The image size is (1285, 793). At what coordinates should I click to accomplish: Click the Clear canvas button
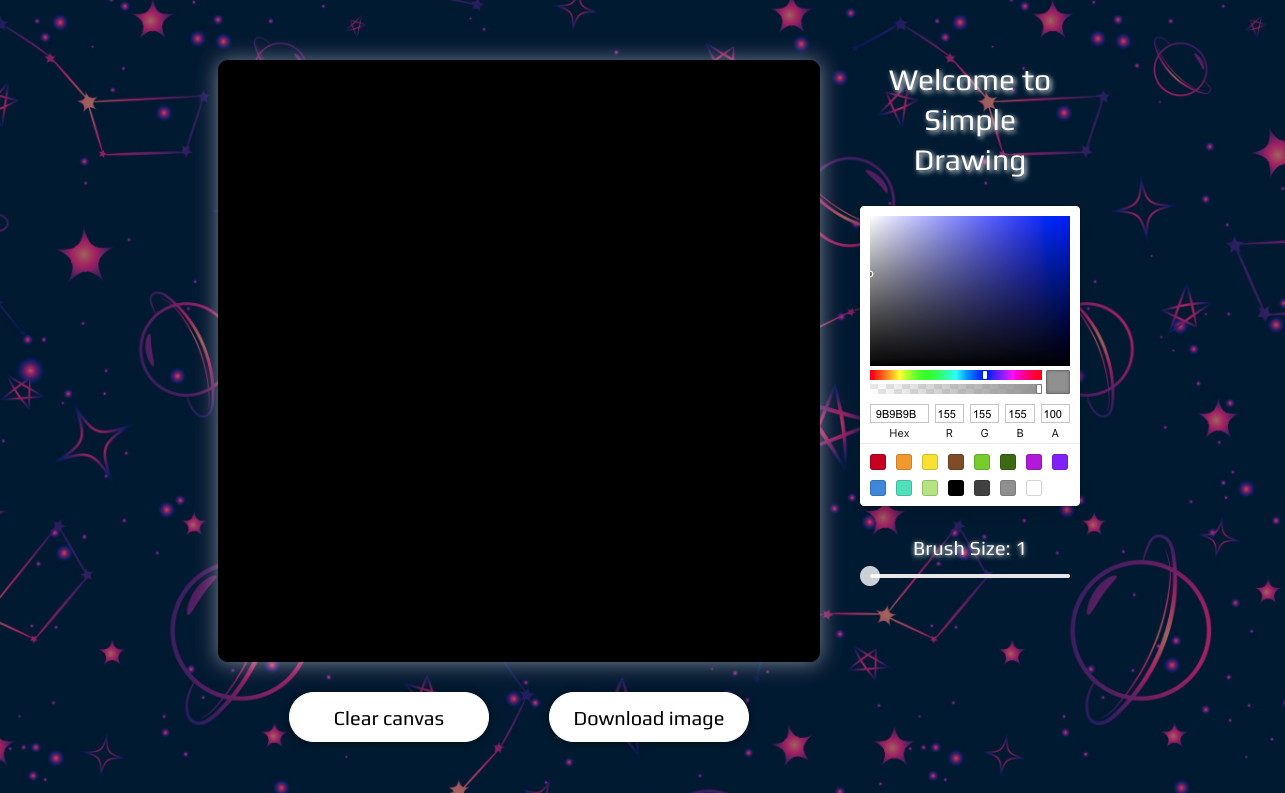click(389, 717)
